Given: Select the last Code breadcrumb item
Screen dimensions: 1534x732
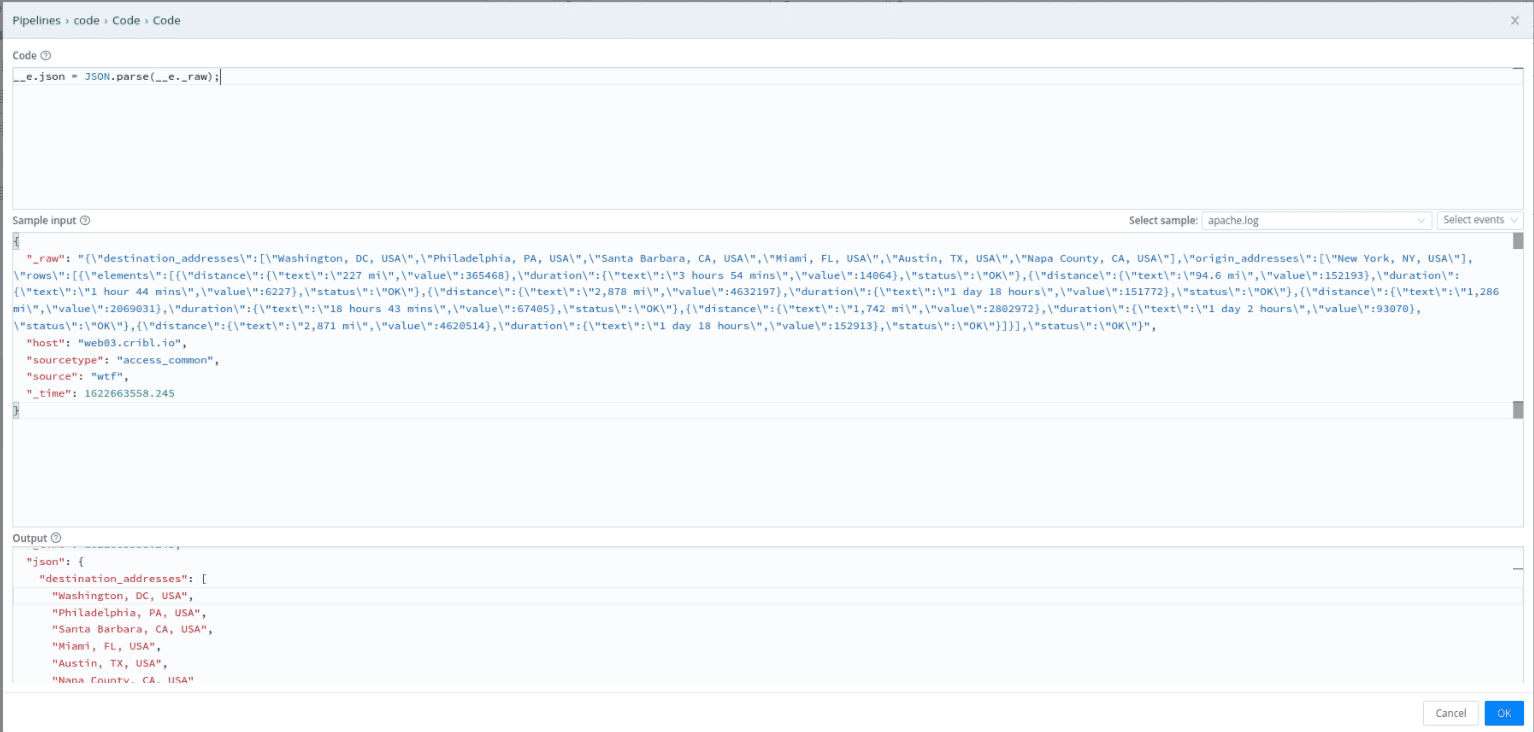Looking at the screenshot, I should [167, 20].
